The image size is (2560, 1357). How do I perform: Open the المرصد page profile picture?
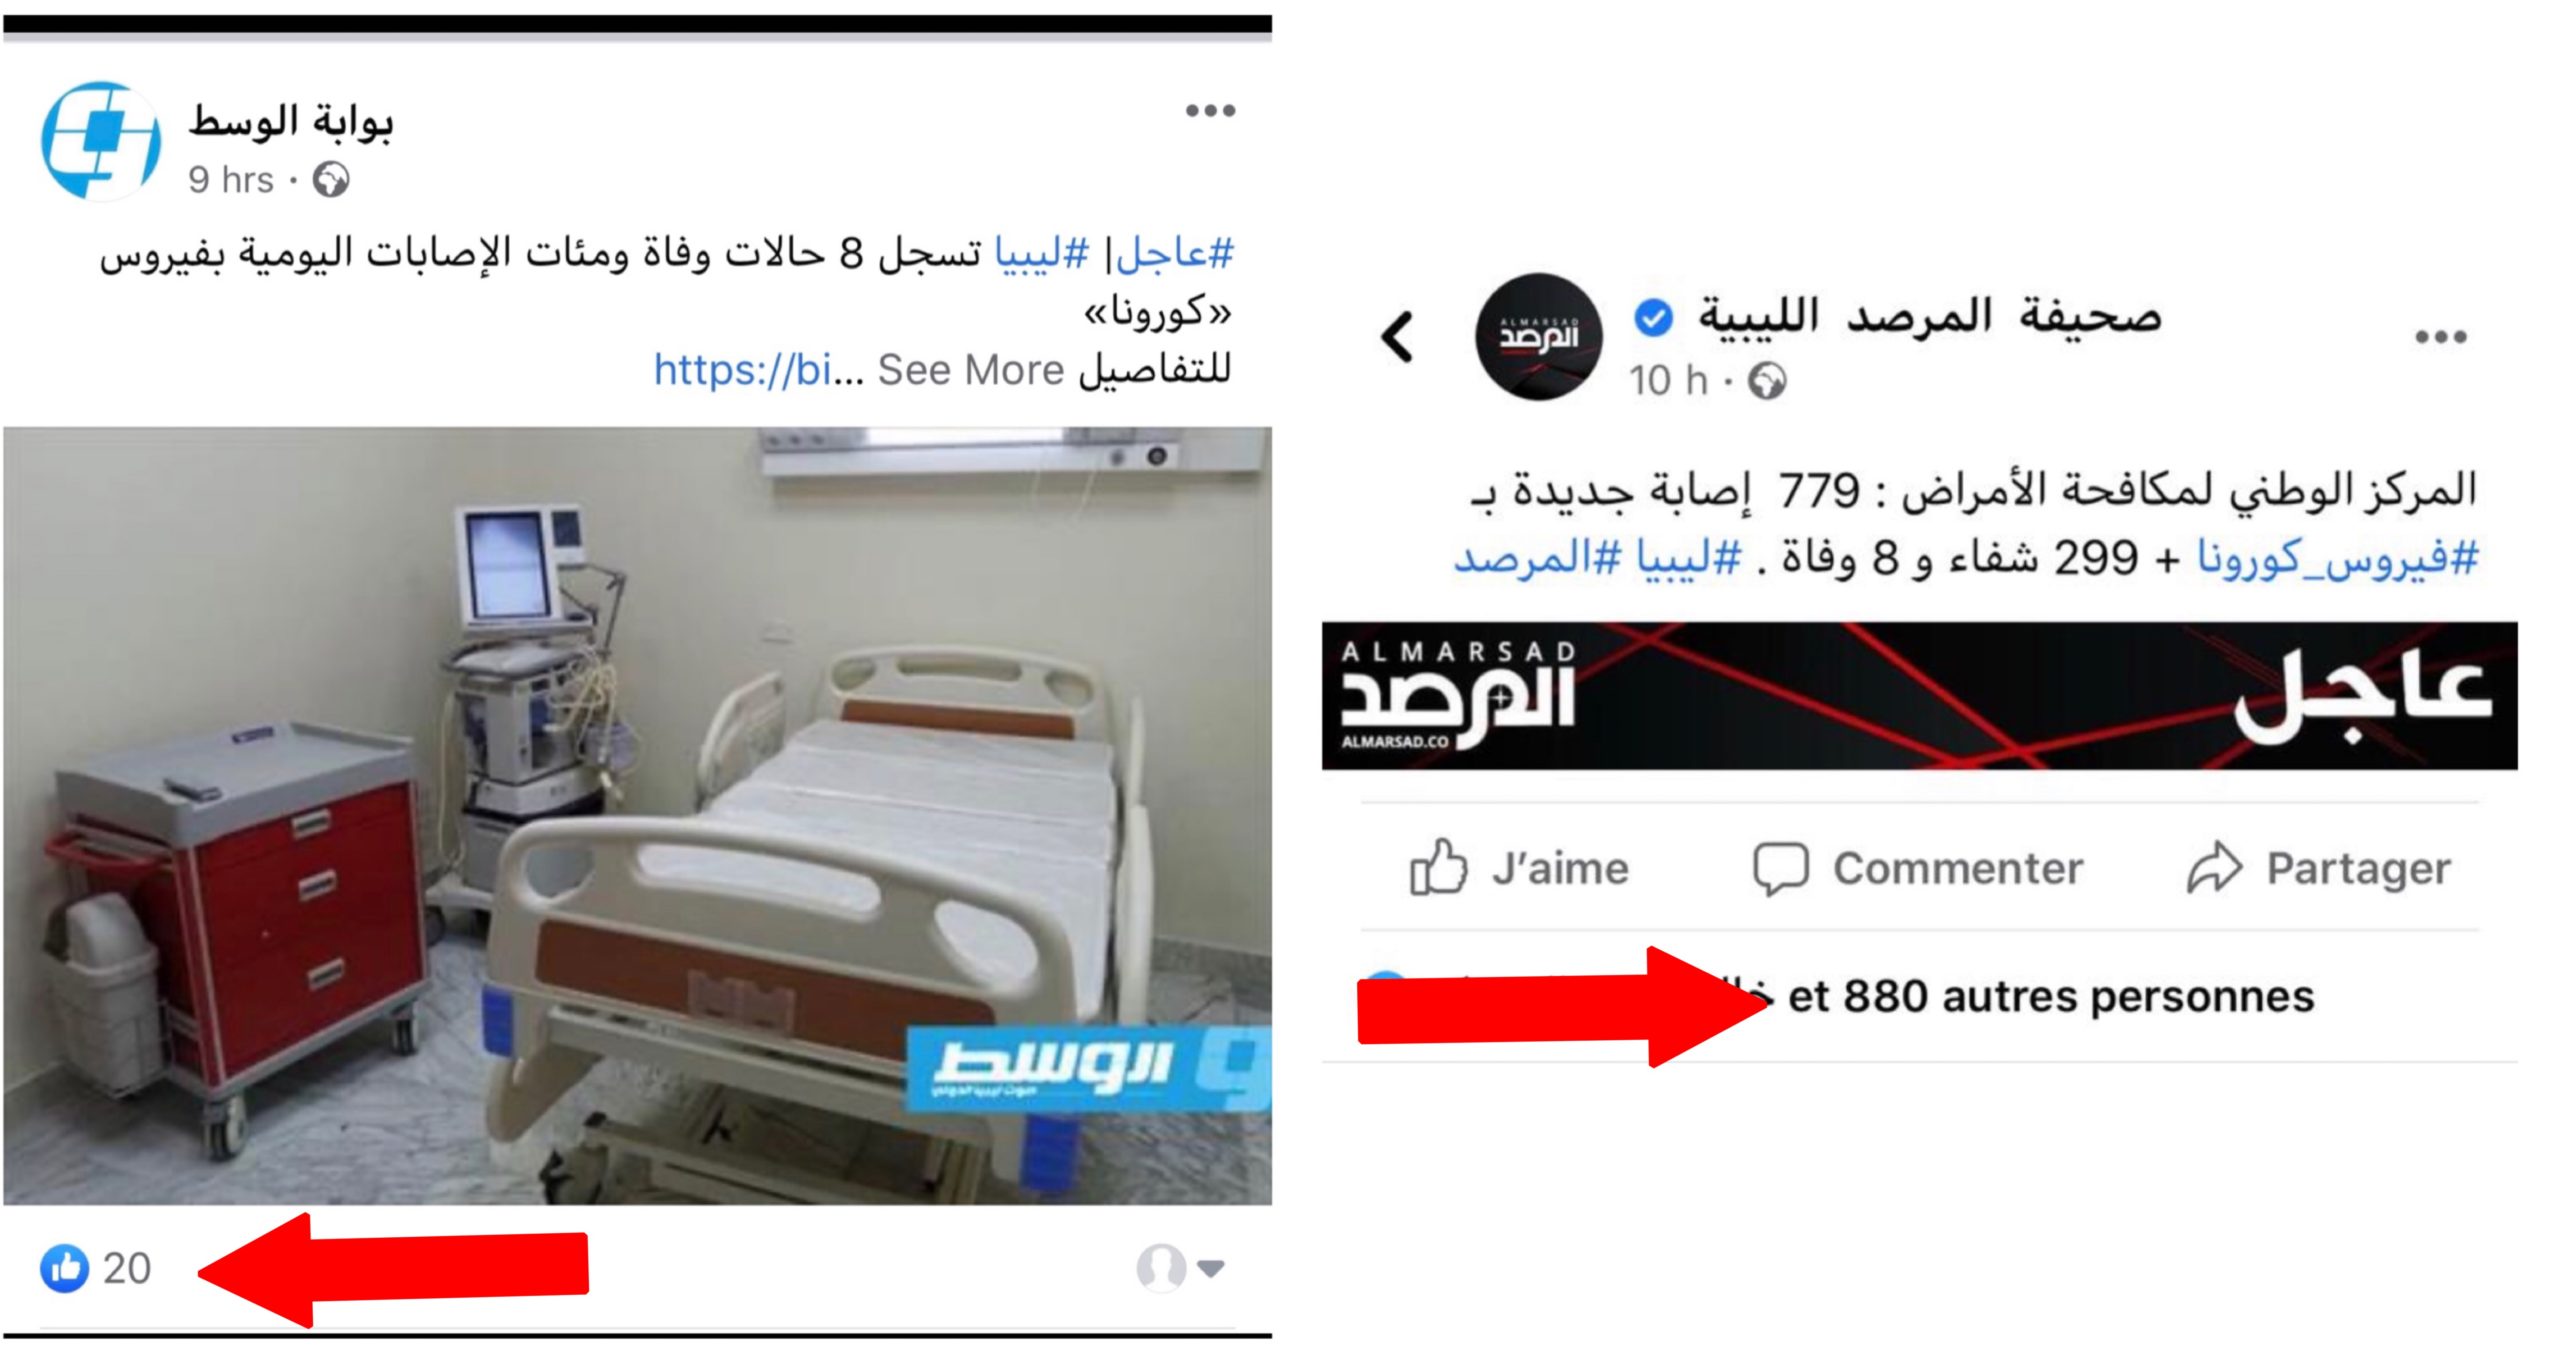[1538, 337]
